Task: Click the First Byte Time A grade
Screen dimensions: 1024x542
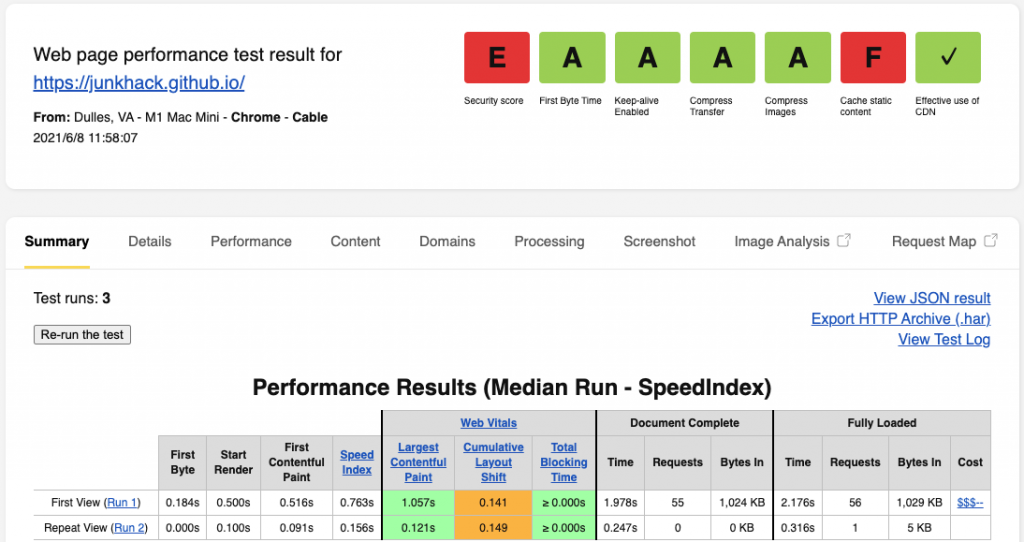Action: point(572,58)
